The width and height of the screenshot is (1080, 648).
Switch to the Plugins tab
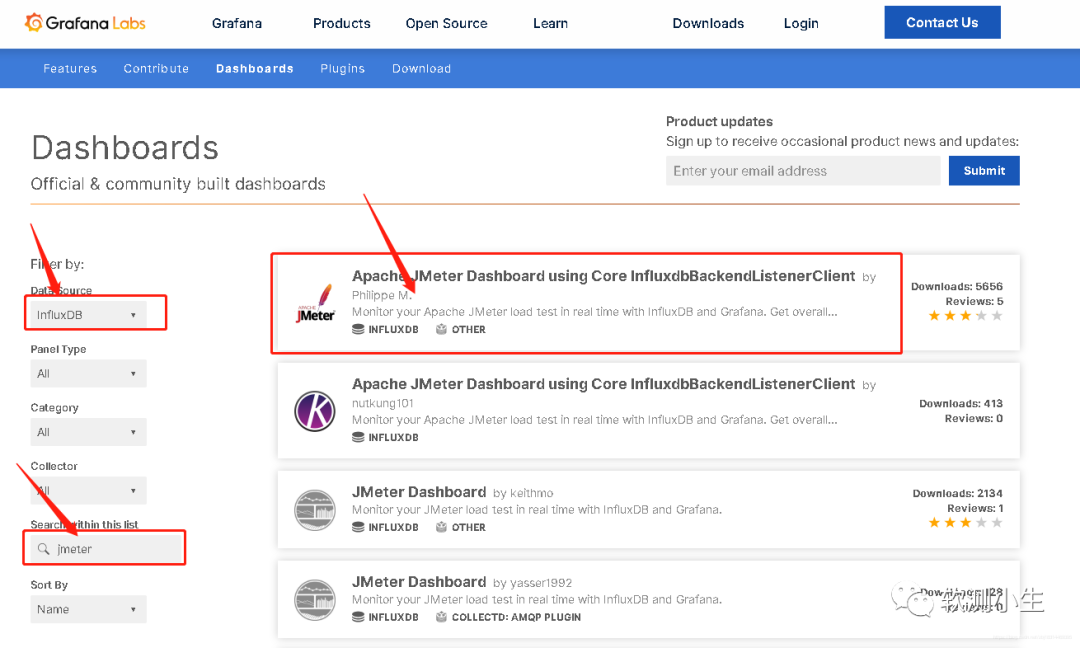point(342,69)
